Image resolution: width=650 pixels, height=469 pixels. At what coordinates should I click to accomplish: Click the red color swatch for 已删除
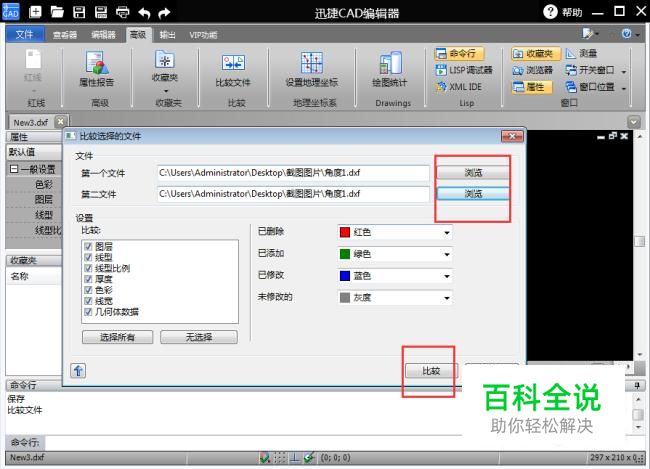pyautogui.click(x=345, y=232)
